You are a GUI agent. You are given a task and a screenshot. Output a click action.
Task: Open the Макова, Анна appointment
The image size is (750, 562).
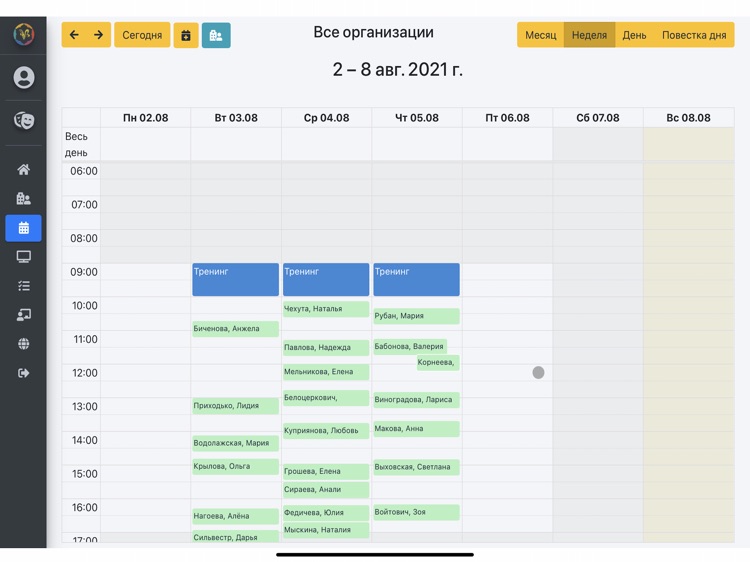coord(417,429)
